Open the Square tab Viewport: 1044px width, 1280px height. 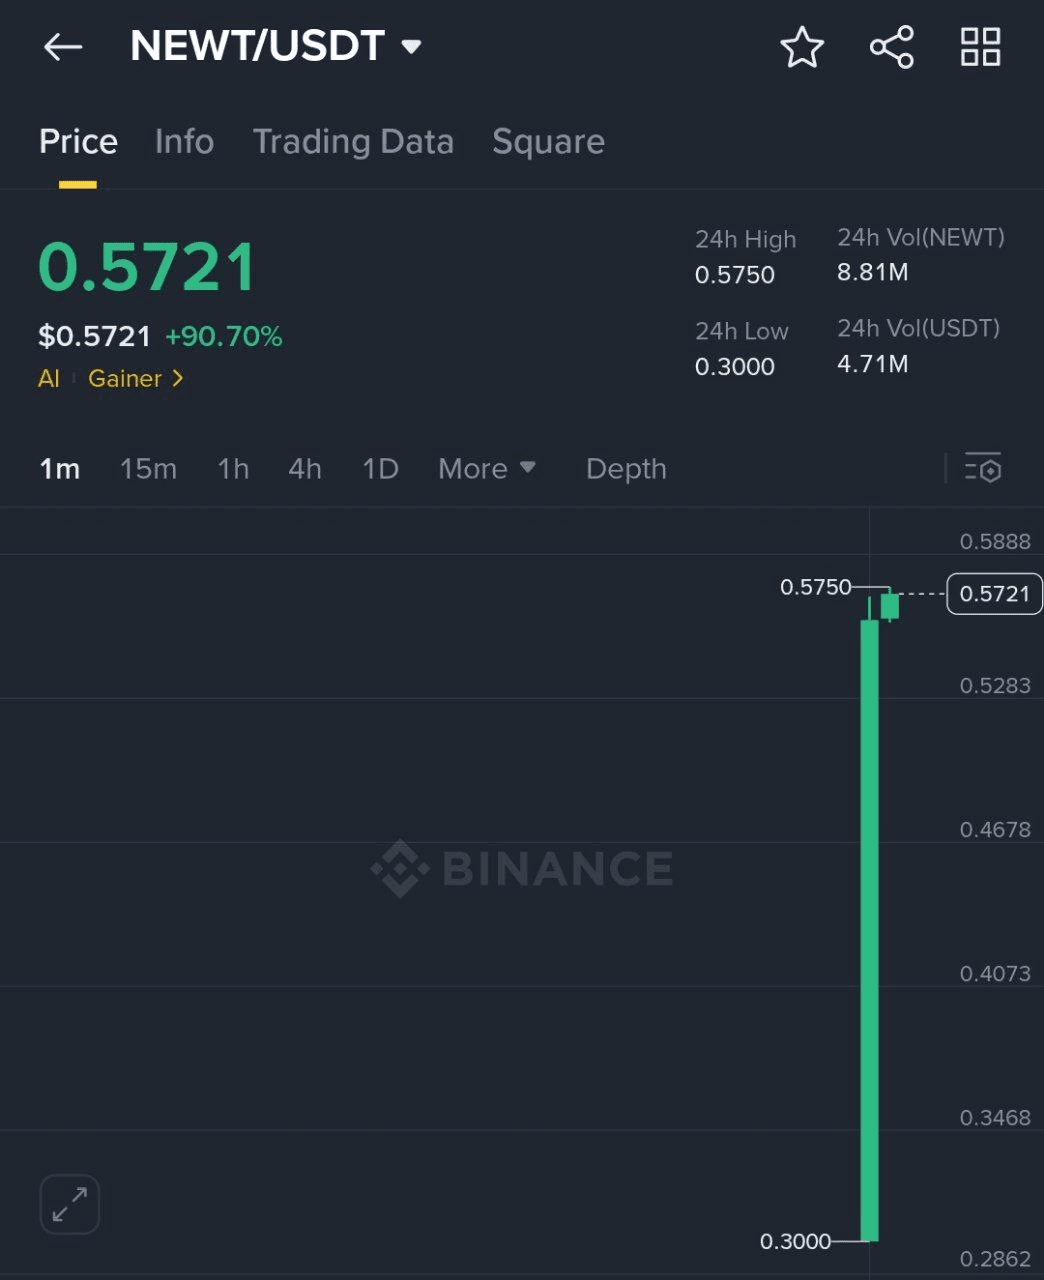(548, 142)
